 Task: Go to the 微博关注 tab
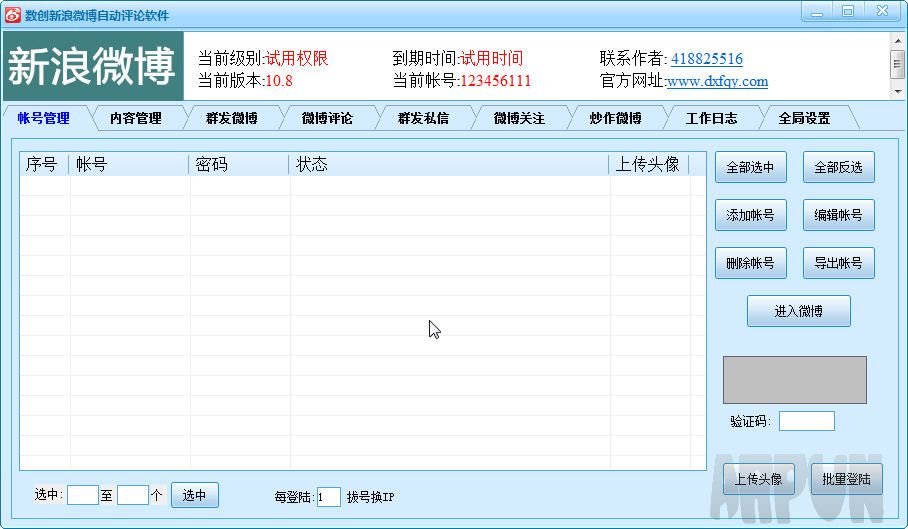[x=519, y=118]
